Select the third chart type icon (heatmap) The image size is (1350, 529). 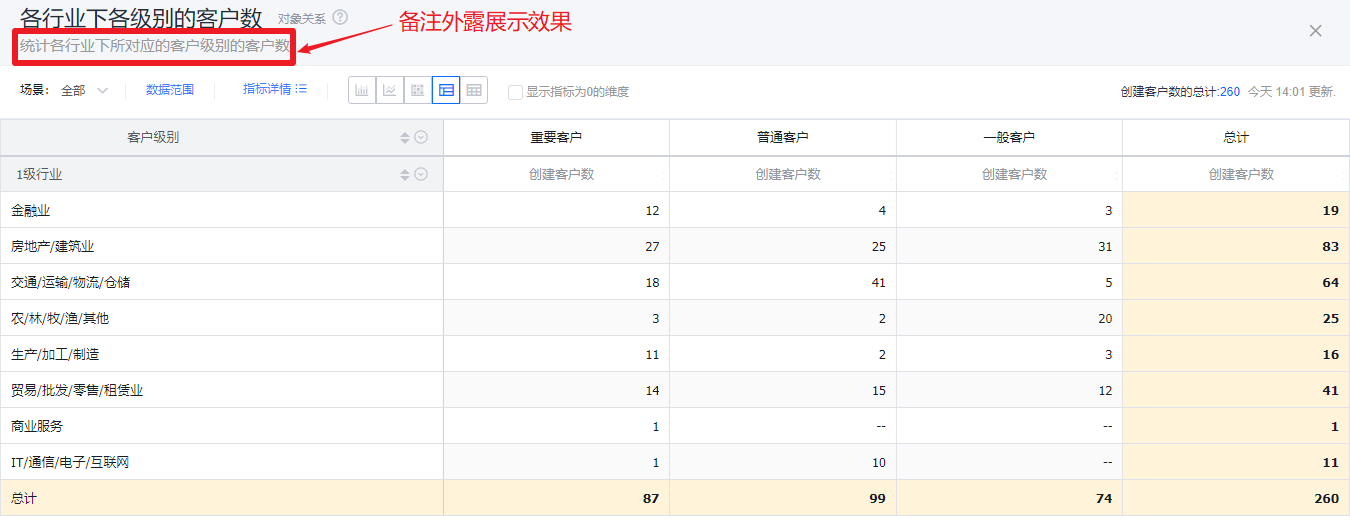[x=418, y=91]
